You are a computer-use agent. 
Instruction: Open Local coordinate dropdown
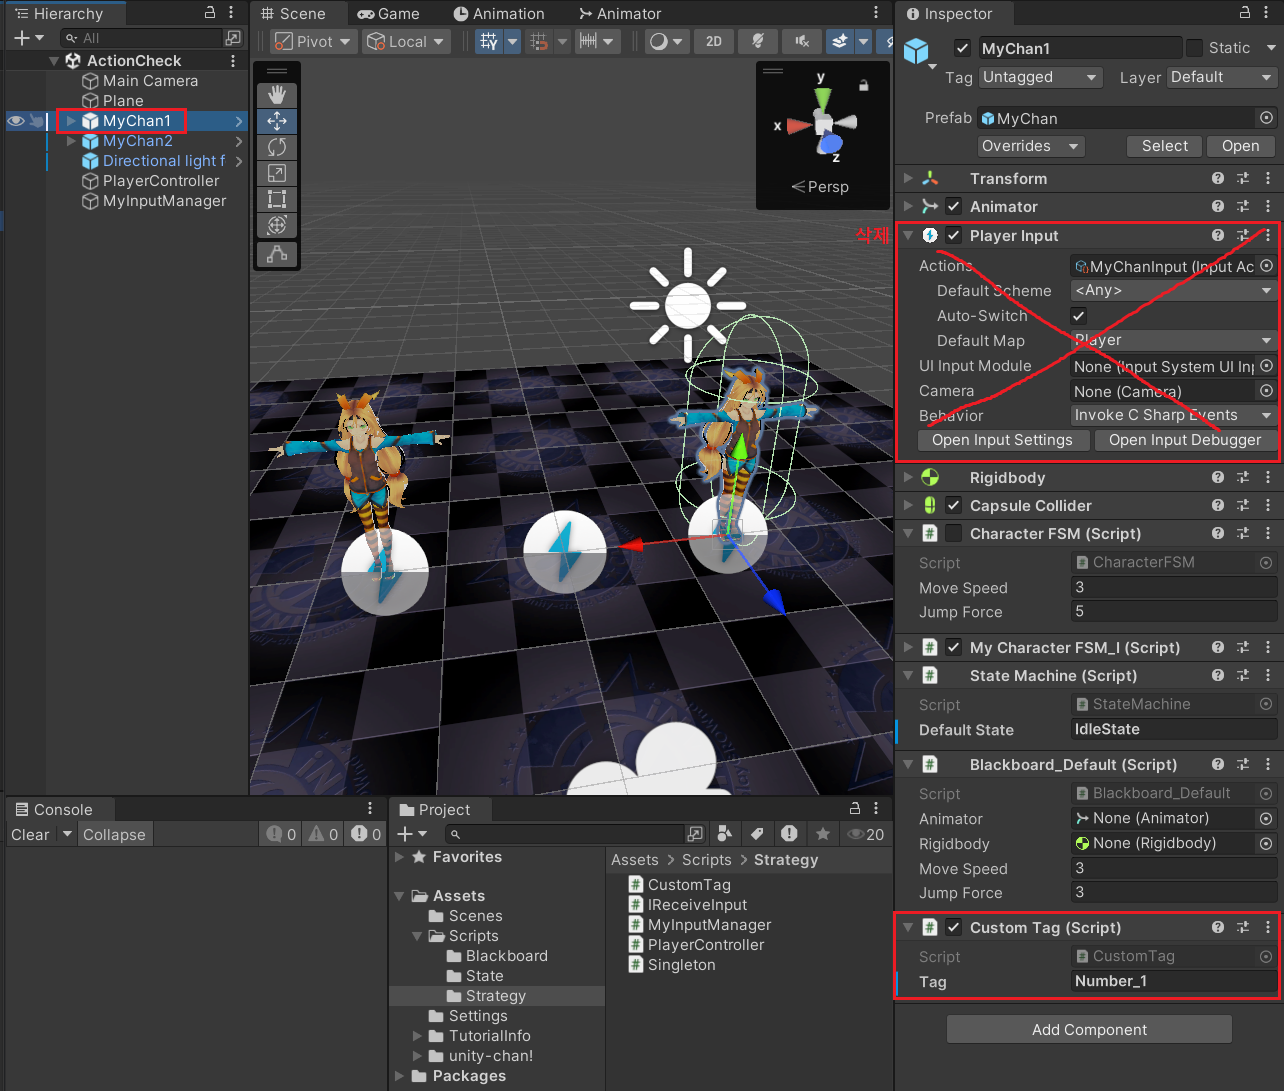(x=406, y=41)
